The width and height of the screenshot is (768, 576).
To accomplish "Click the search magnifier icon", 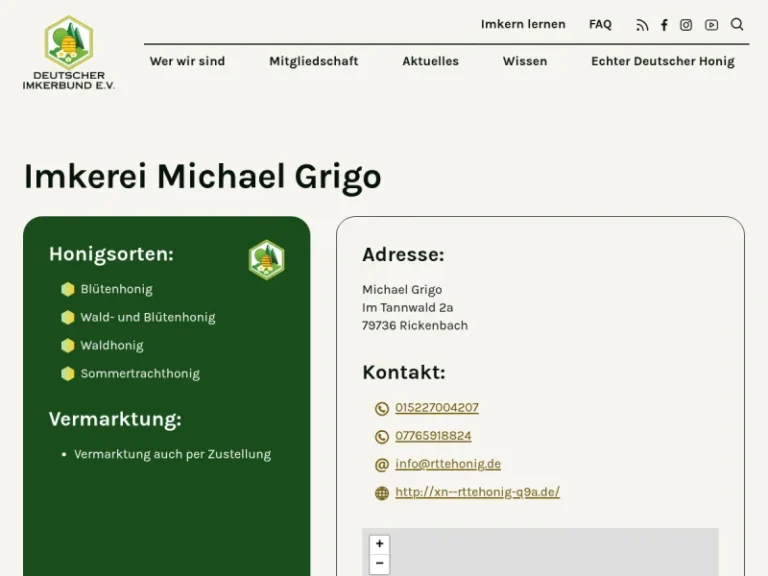I will [737, 25].
